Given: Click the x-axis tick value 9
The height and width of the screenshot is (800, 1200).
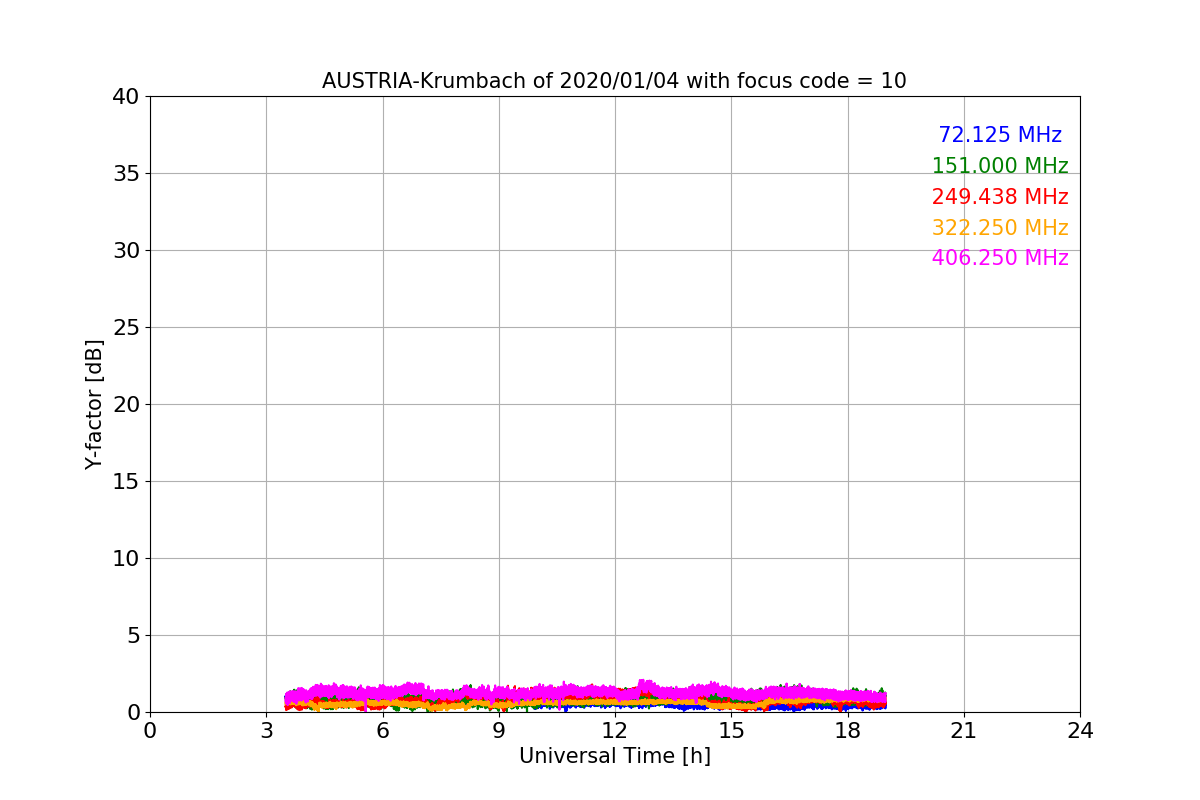Looking at the screenshot, I should [x=499, y=731].
